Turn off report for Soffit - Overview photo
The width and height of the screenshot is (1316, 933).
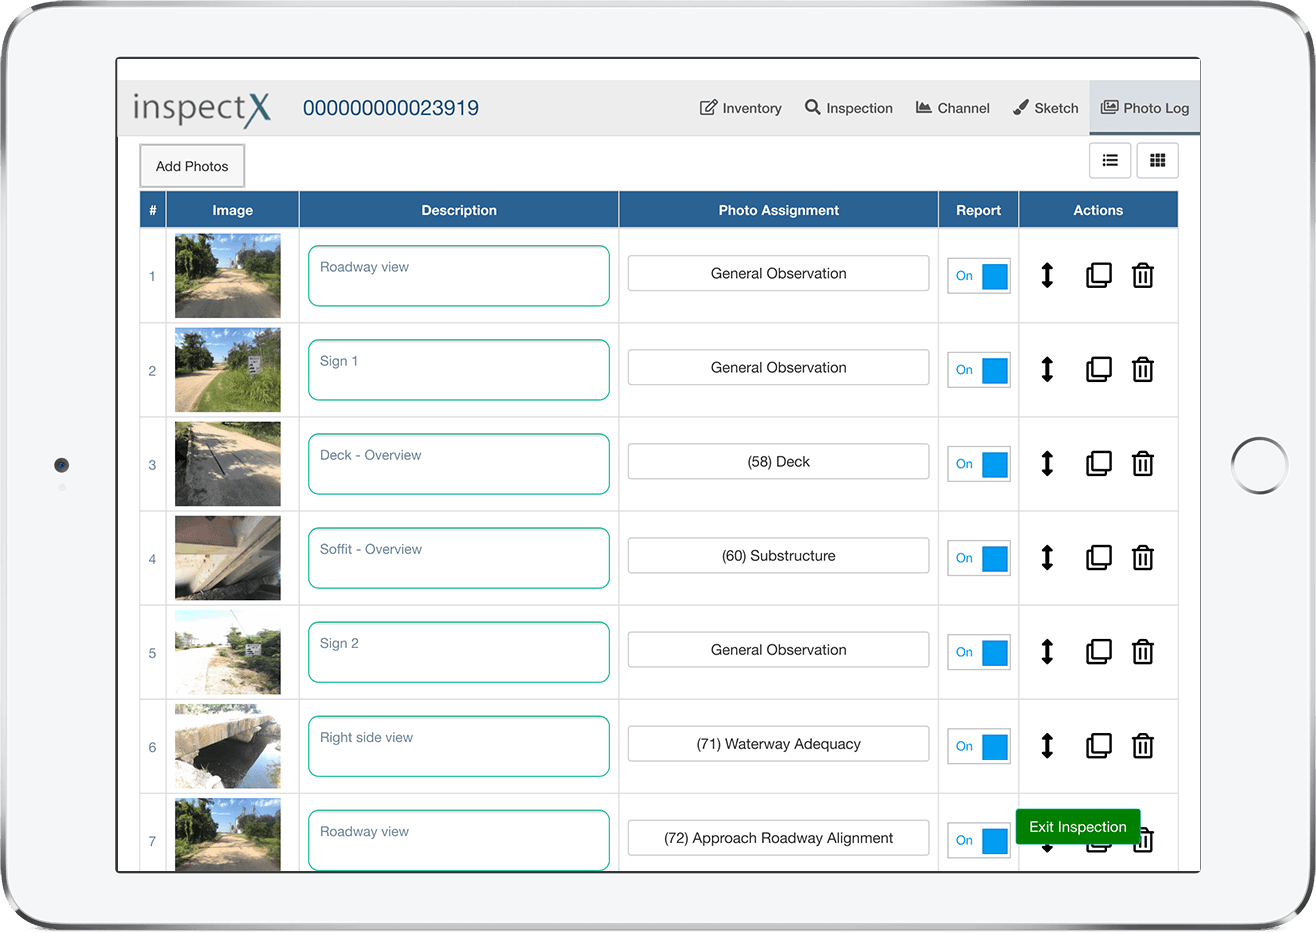[x=978, y=558]
